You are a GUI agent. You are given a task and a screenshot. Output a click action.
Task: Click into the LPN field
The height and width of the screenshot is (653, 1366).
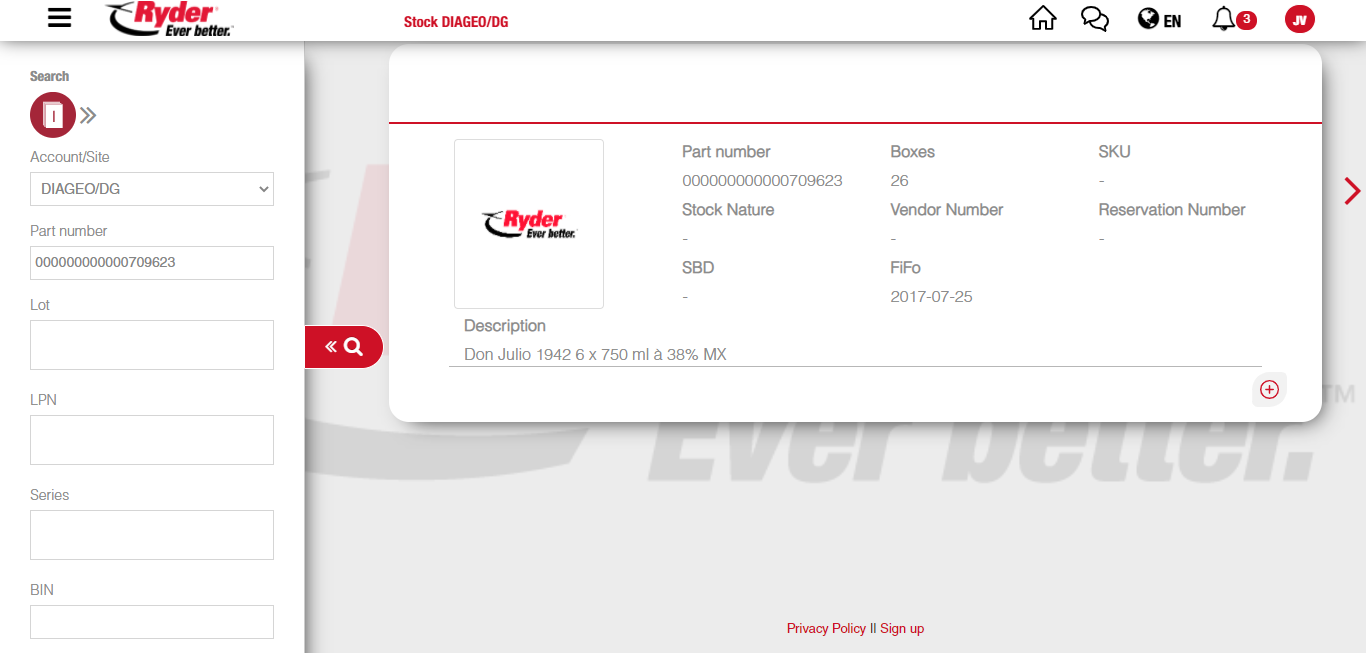[x=152, y=440]
